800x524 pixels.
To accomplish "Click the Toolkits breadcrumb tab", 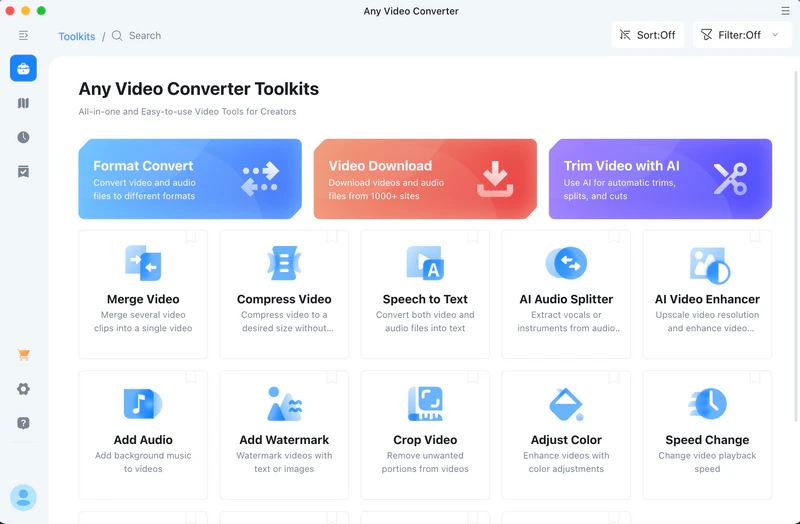I will pos(77,36).
